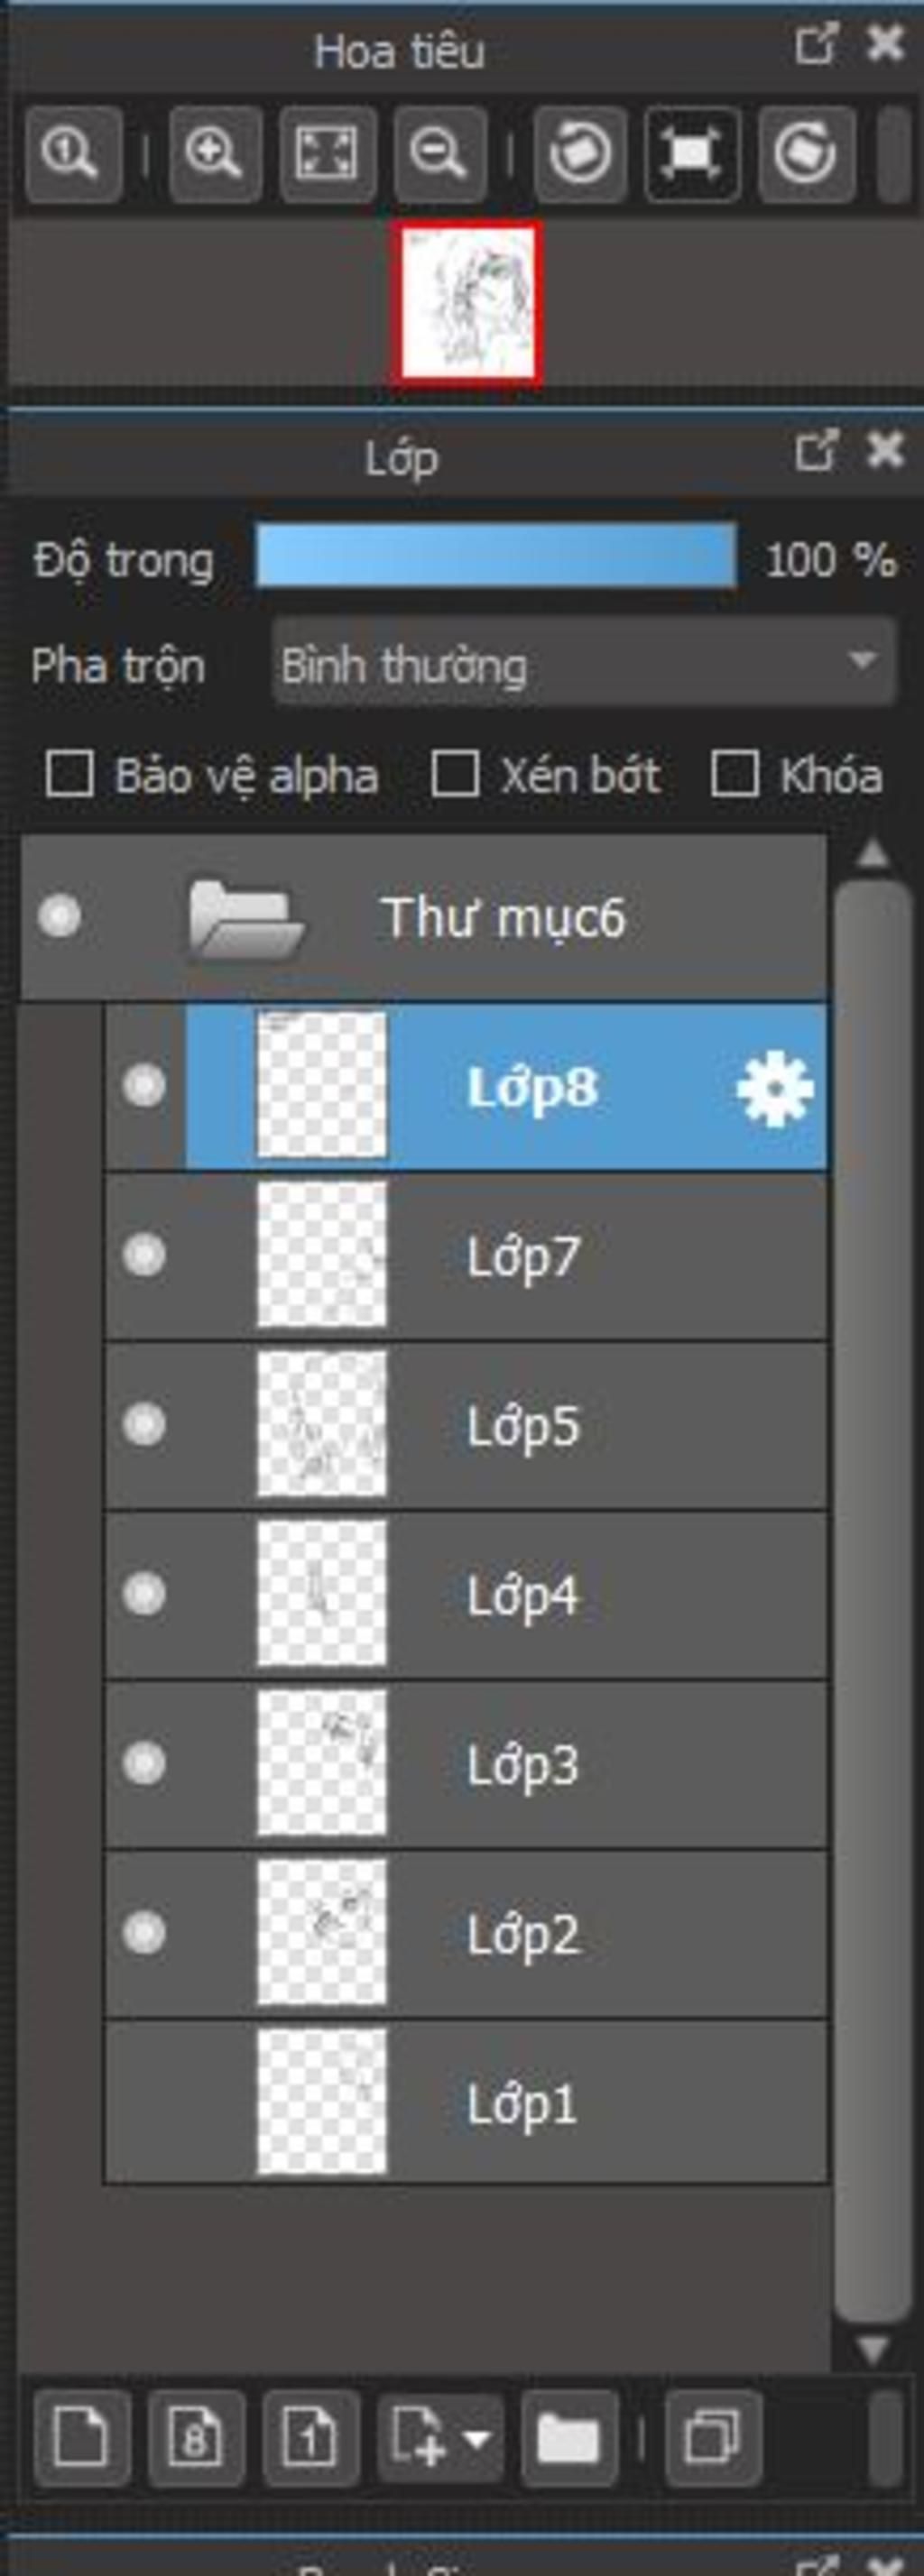Hide layer Lớp5 via visibility dot
This screenshot has height=2576, width=924.
144,1425
